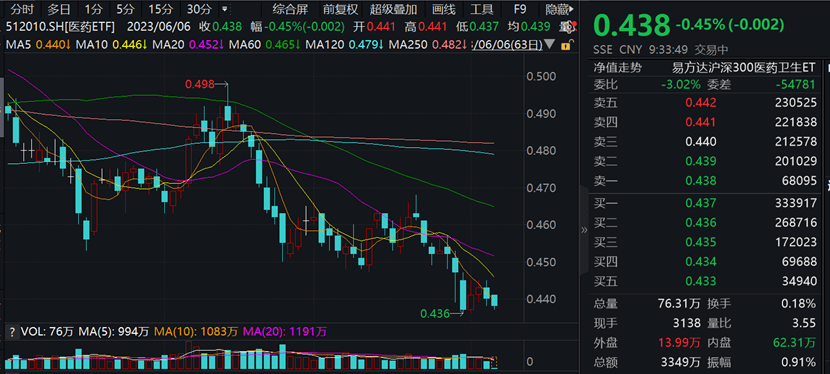The image size is (830, 374).
Task: Click the VOL: 76万 volume label
Action: click(47, 332)
